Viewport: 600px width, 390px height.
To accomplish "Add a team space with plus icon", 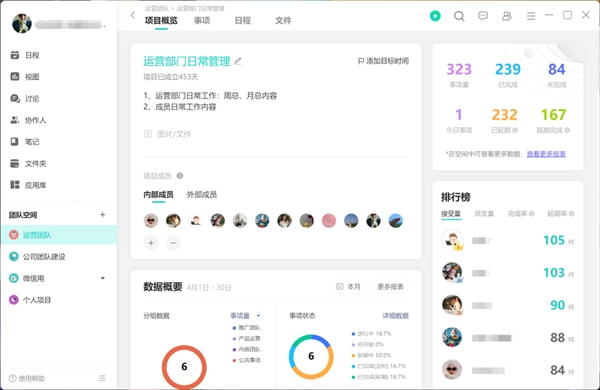I will pos(103,215).
